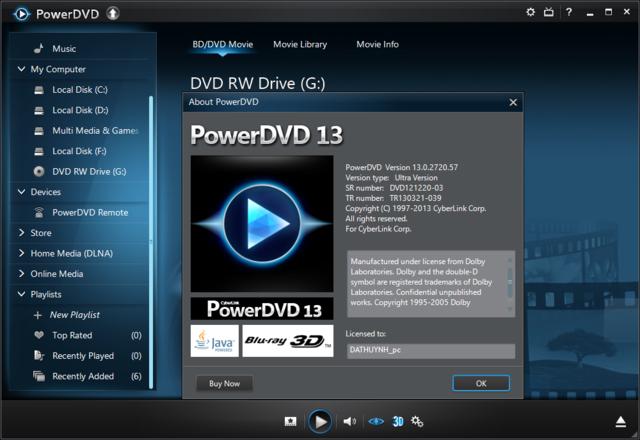Viewport: 640px width, 440px height.
Task: Click the PowerDVD logo play icon
Action: point(21,14)
